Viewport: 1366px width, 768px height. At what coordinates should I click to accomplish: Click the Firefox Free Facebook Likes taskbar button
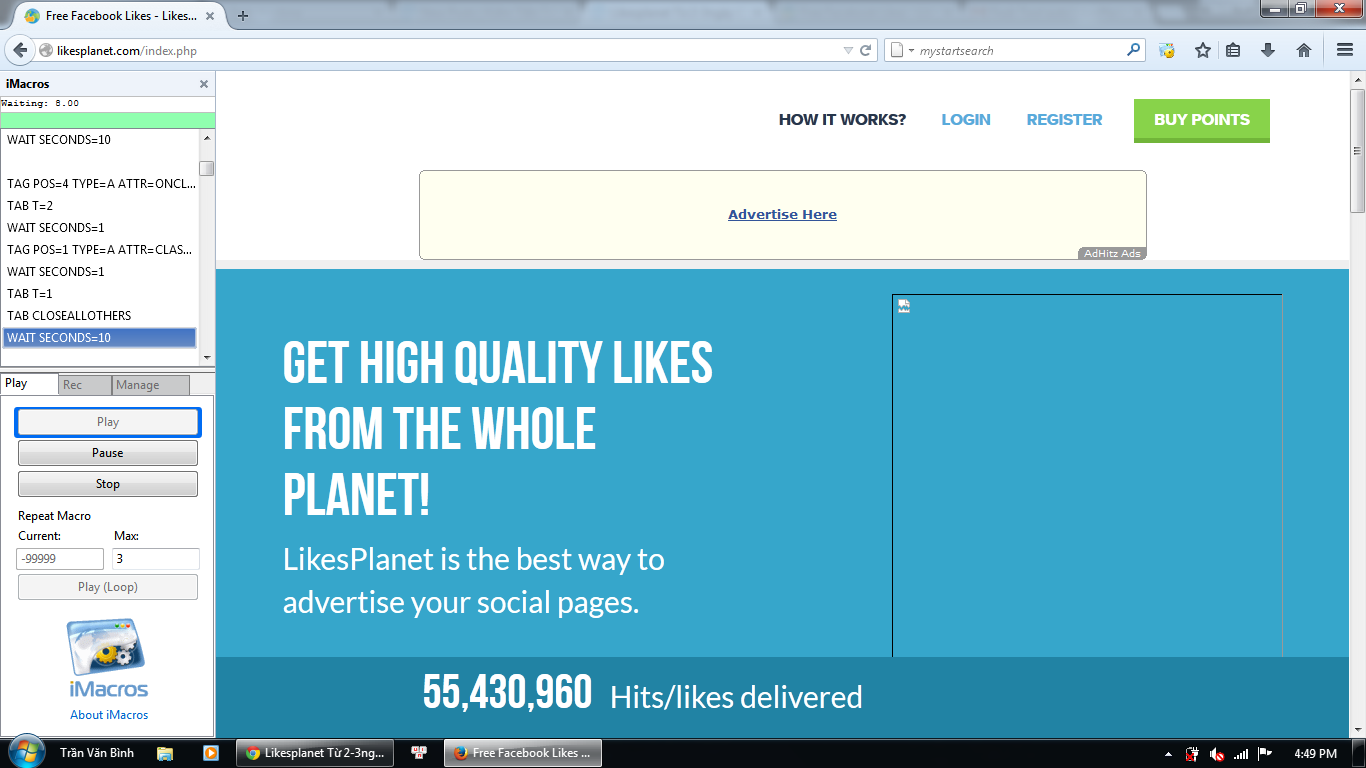point(523,753)
